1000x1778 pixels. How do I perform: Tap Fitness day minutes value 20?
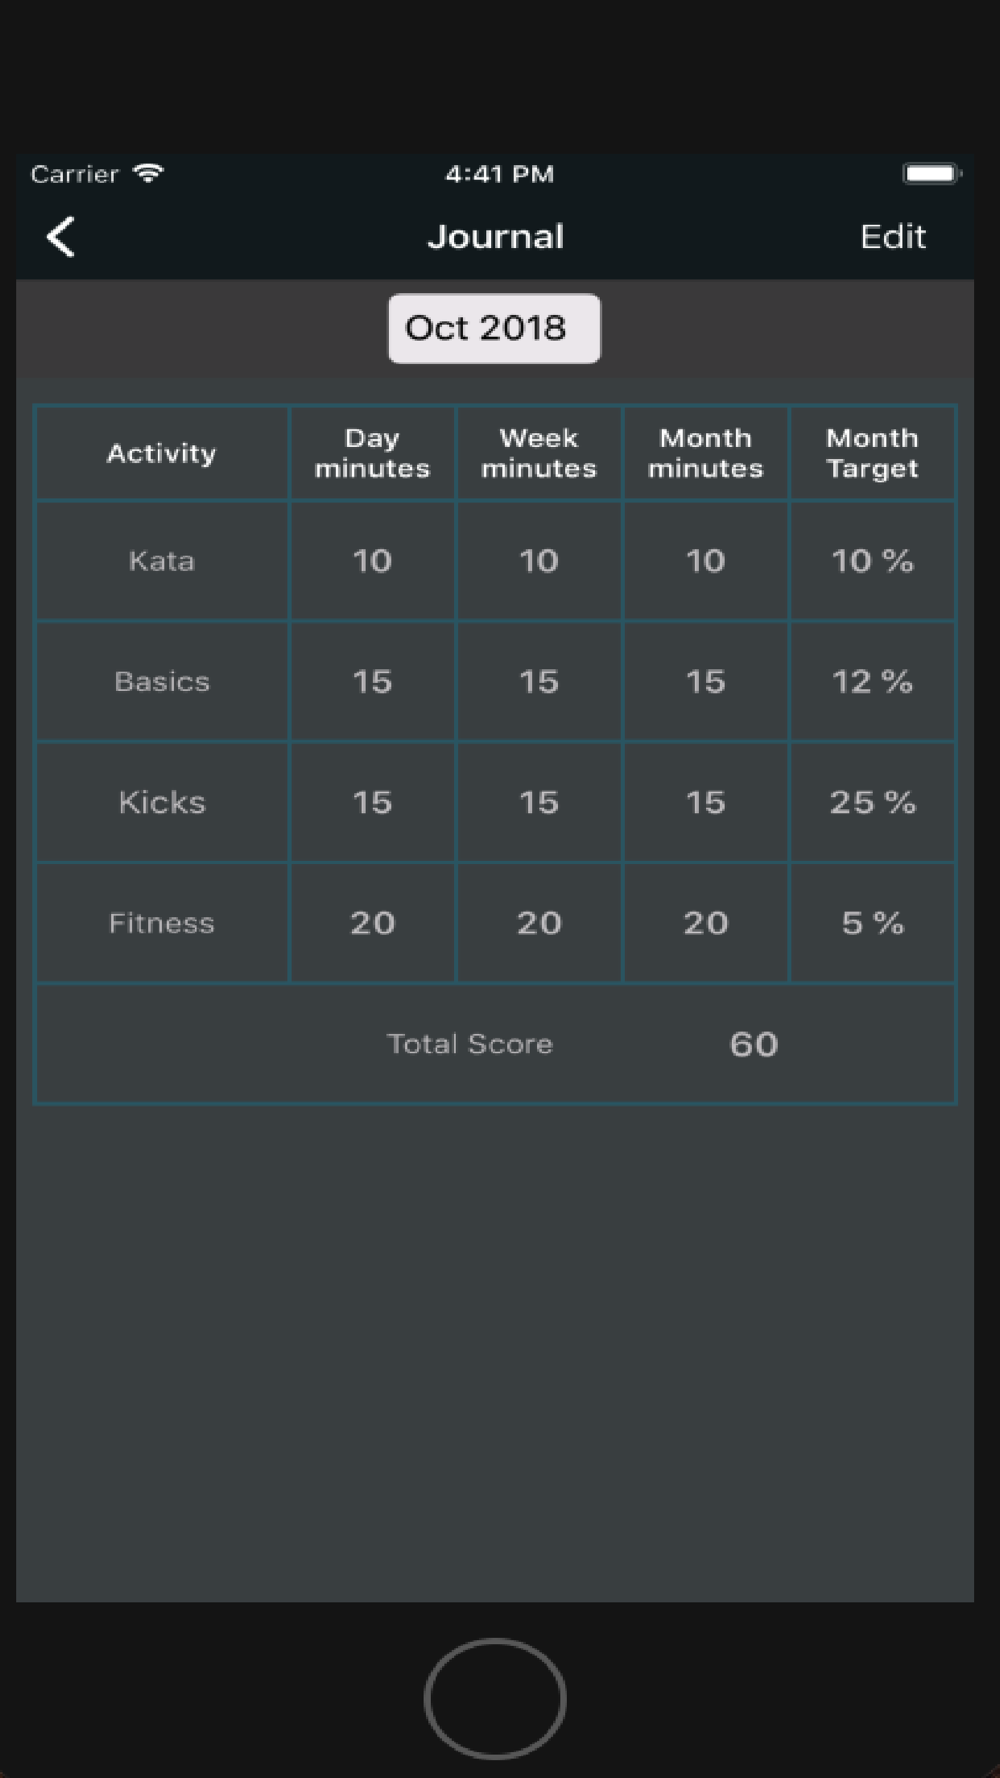(x=372, y=923)
